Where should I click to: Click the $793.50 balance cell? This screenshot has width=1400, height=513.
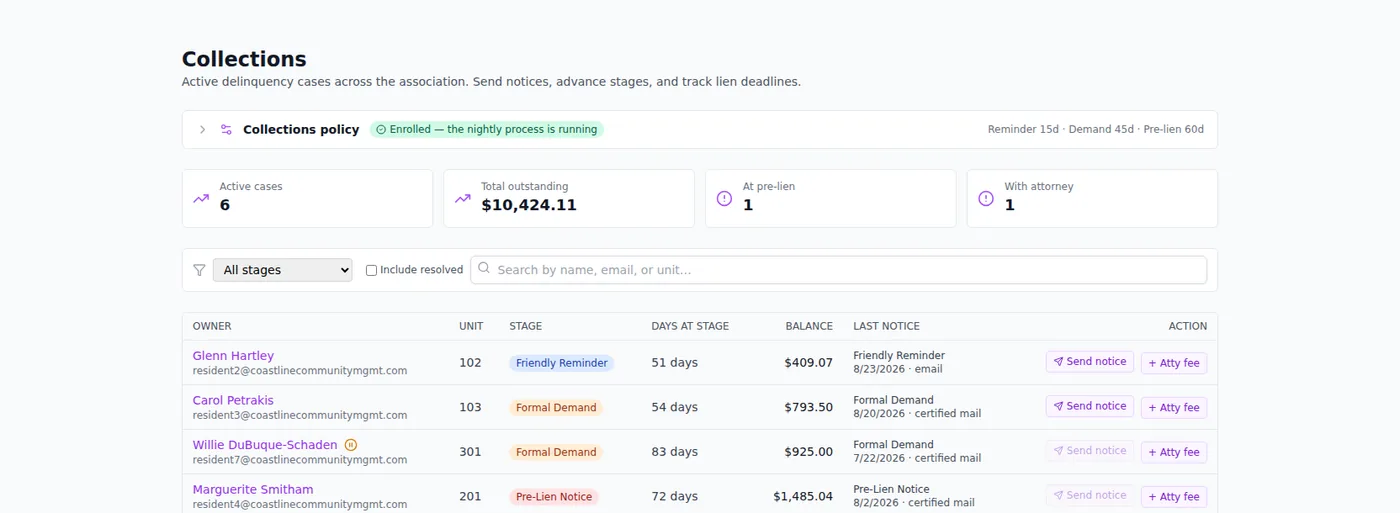(809, 407)
